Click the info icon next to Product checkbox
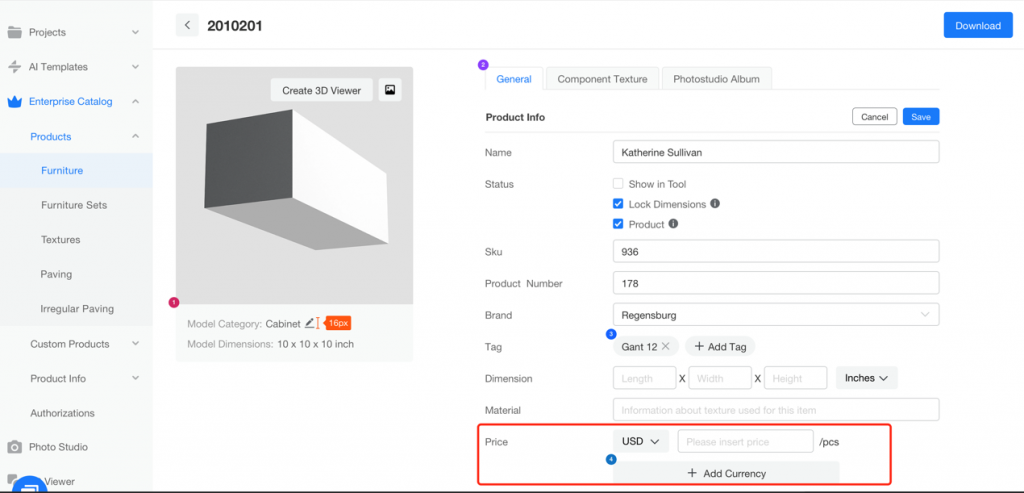1024x493 pixels. point(673,224)
